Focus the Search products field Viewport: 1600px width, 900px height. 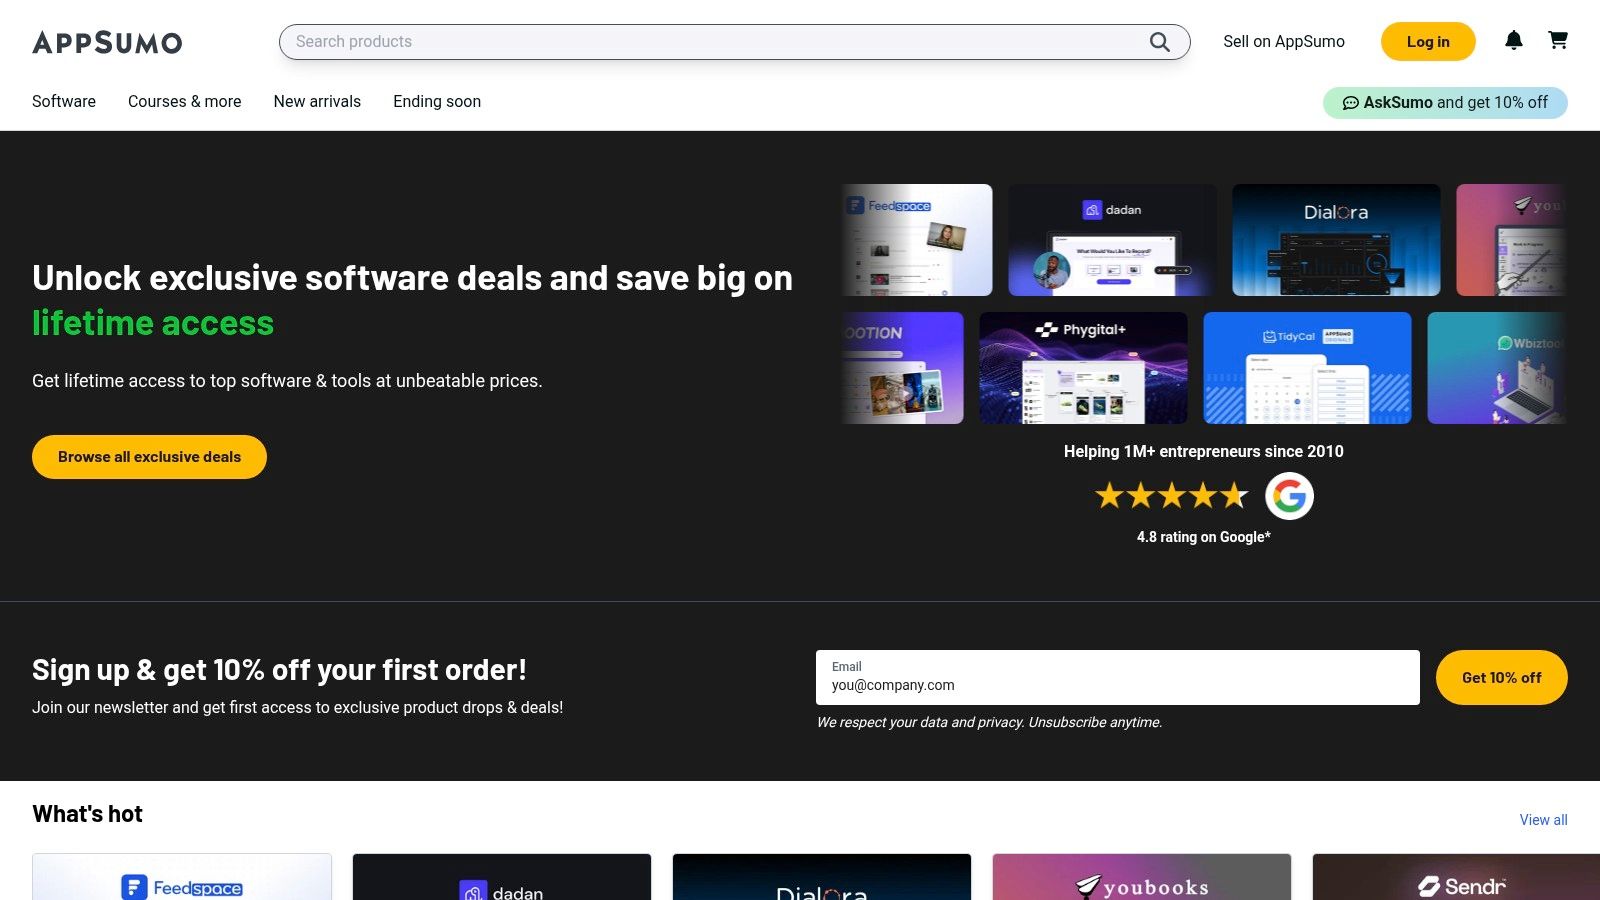tap(734, 42)
